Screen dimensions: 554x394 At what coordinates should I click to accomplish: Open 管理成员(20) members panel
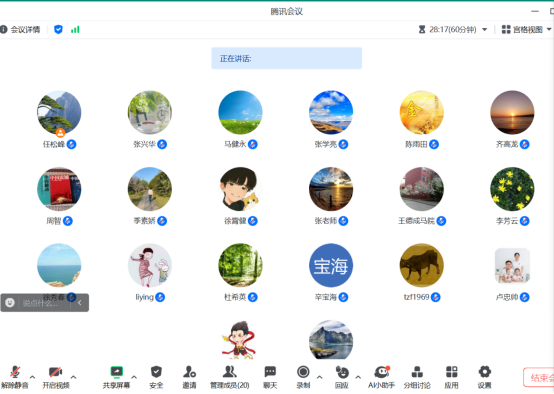coord(230,377)
